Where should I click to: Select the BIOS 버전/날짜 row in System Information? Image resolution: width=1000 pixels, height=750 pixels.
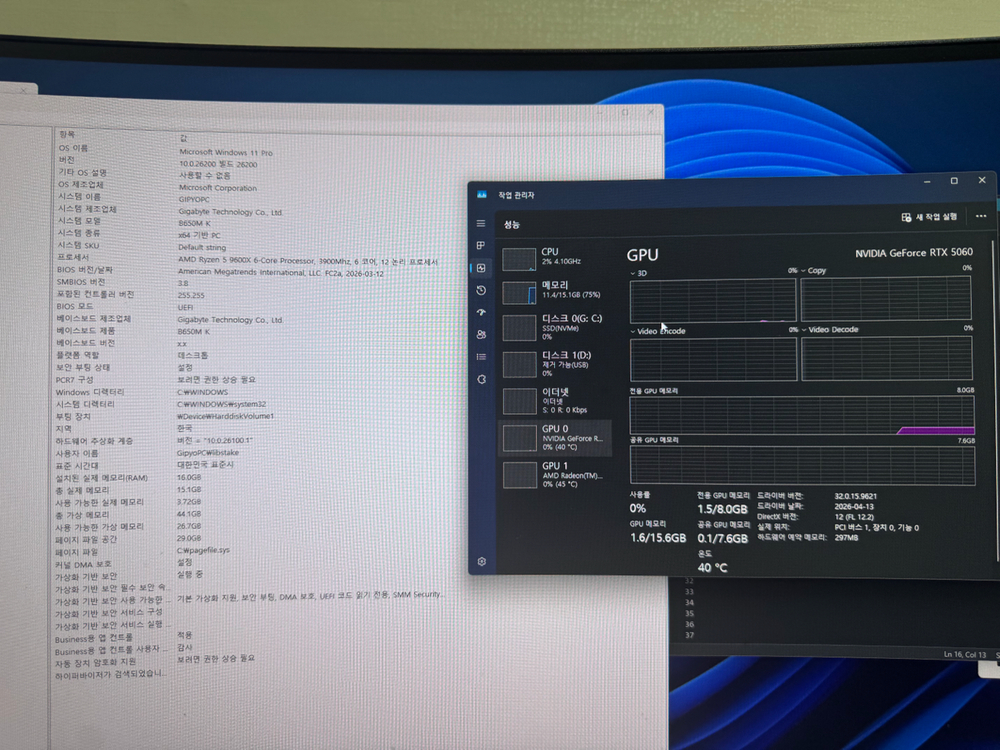pyautogui.click(x=357, y=271)
